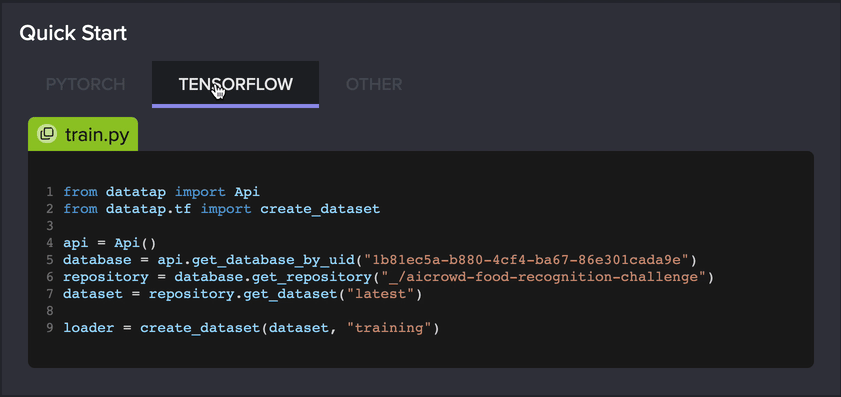Click line number 5 in code gutter

coord(49,260)
